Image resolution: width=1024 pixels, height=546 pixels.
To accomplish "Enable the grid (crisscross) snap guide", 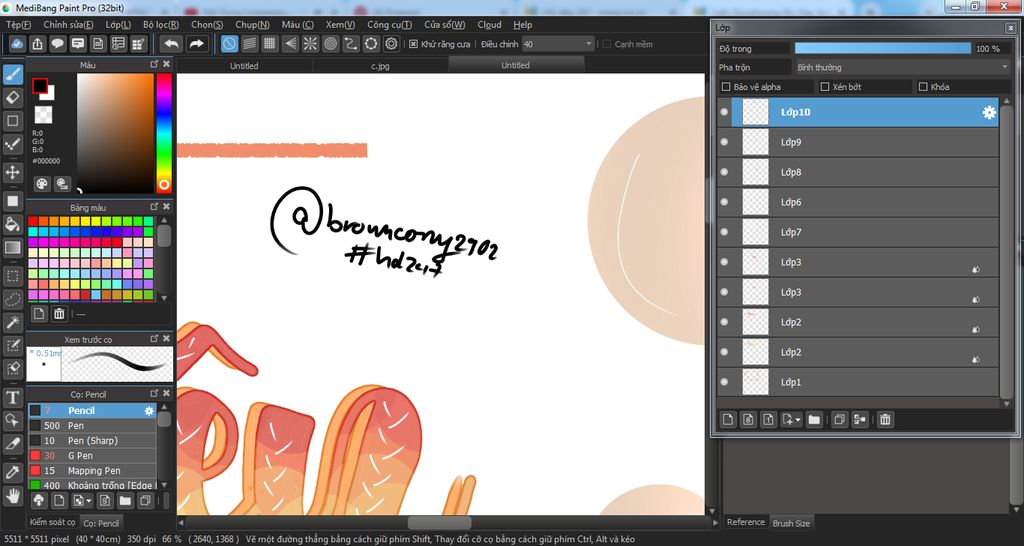I will (270, 44).
